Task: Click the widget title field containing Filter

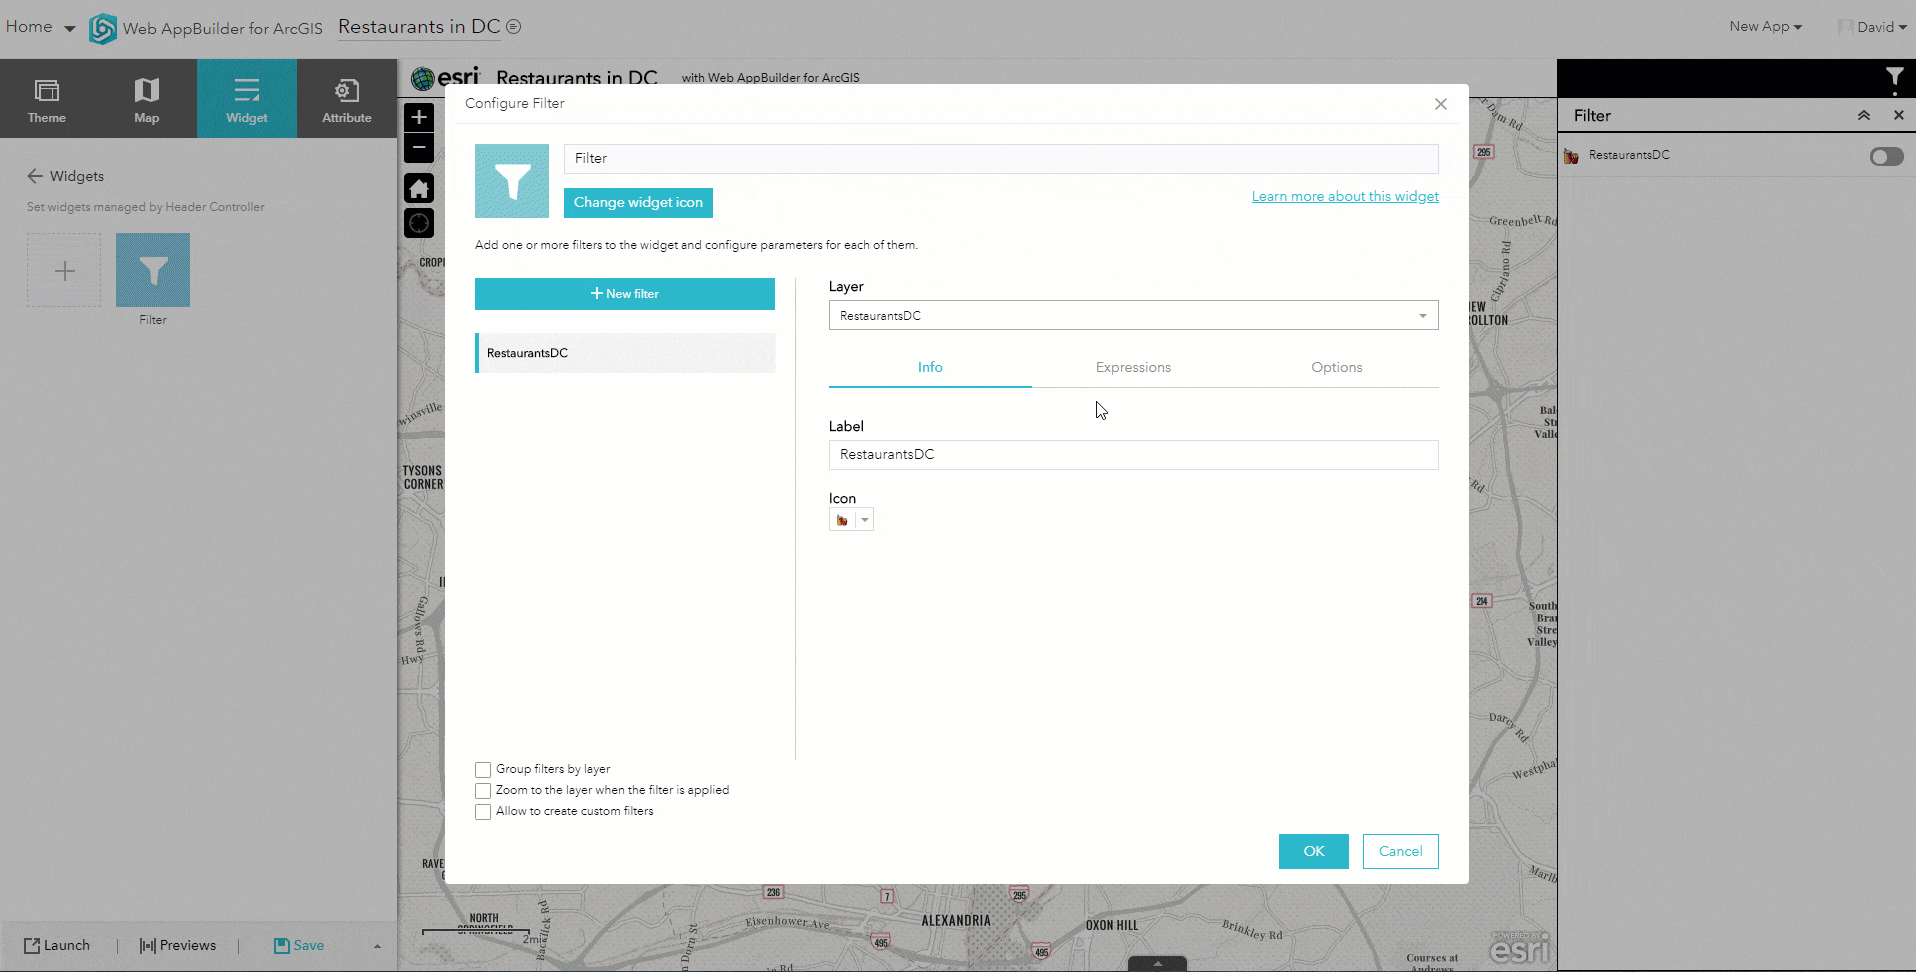Action: (x=1001, y=159)
